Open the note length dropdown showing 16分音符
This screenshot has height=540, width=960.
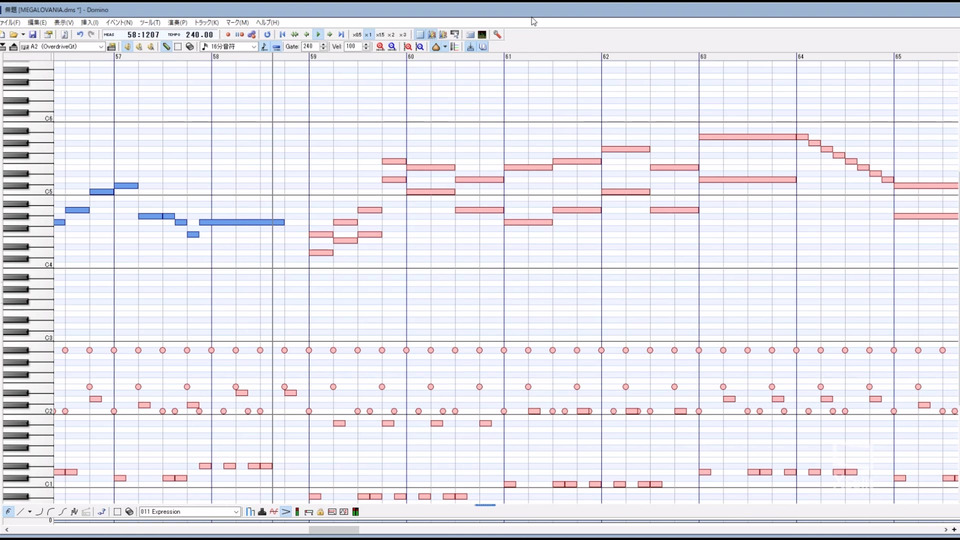tap(230, 47)
